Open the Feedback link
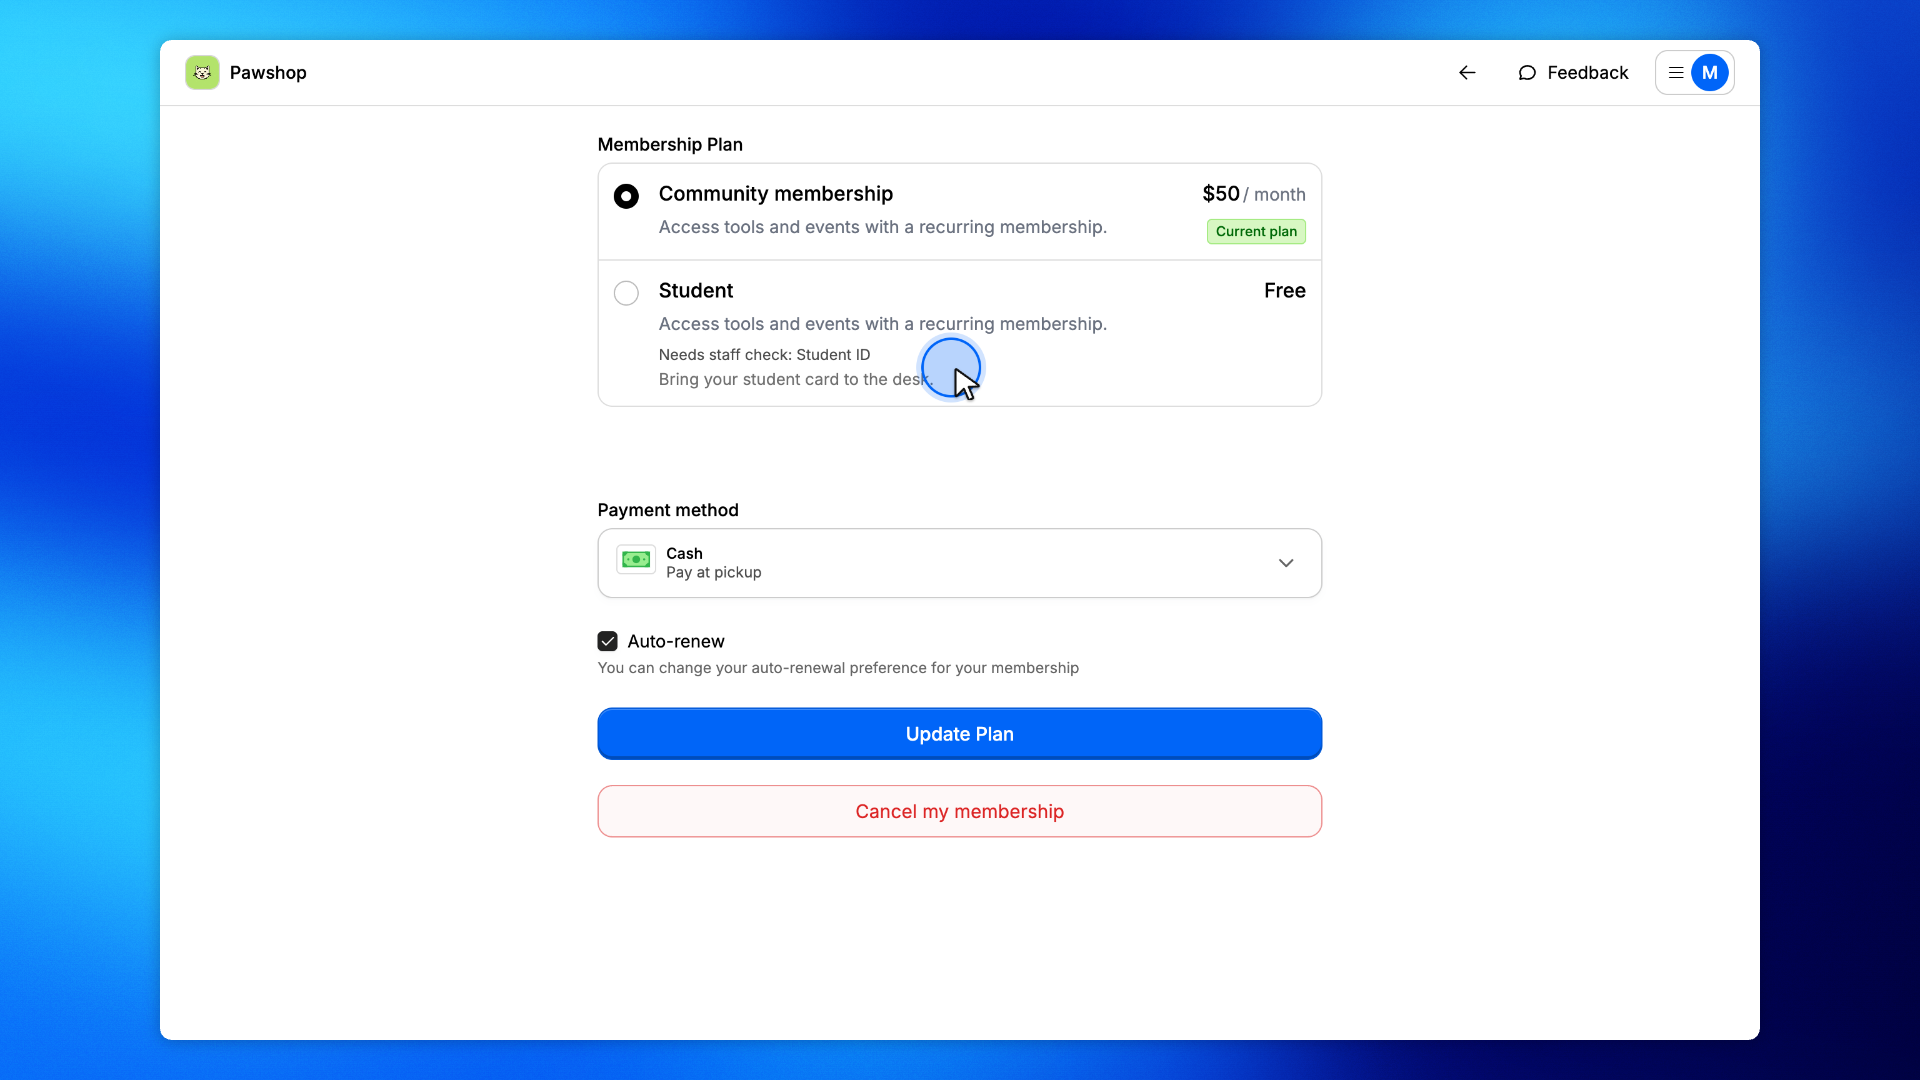 coord(1573,72)
